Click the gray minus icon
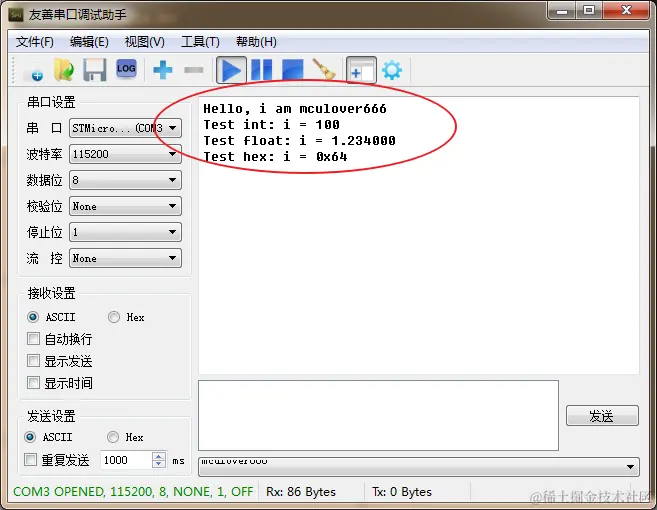The width and height of the screenshot is (657, 510). click(x=194, y=70)
